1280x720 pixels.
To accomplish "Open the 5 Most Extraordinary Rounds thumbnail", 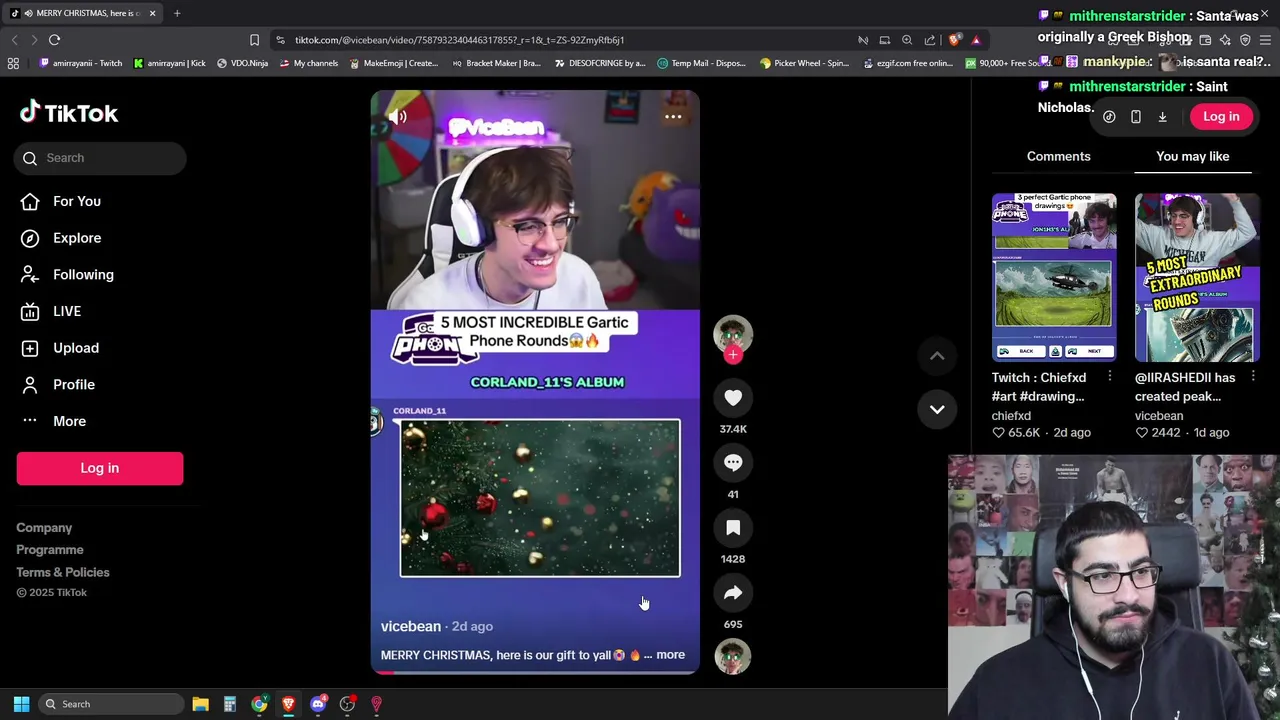I will point(1197,277).
